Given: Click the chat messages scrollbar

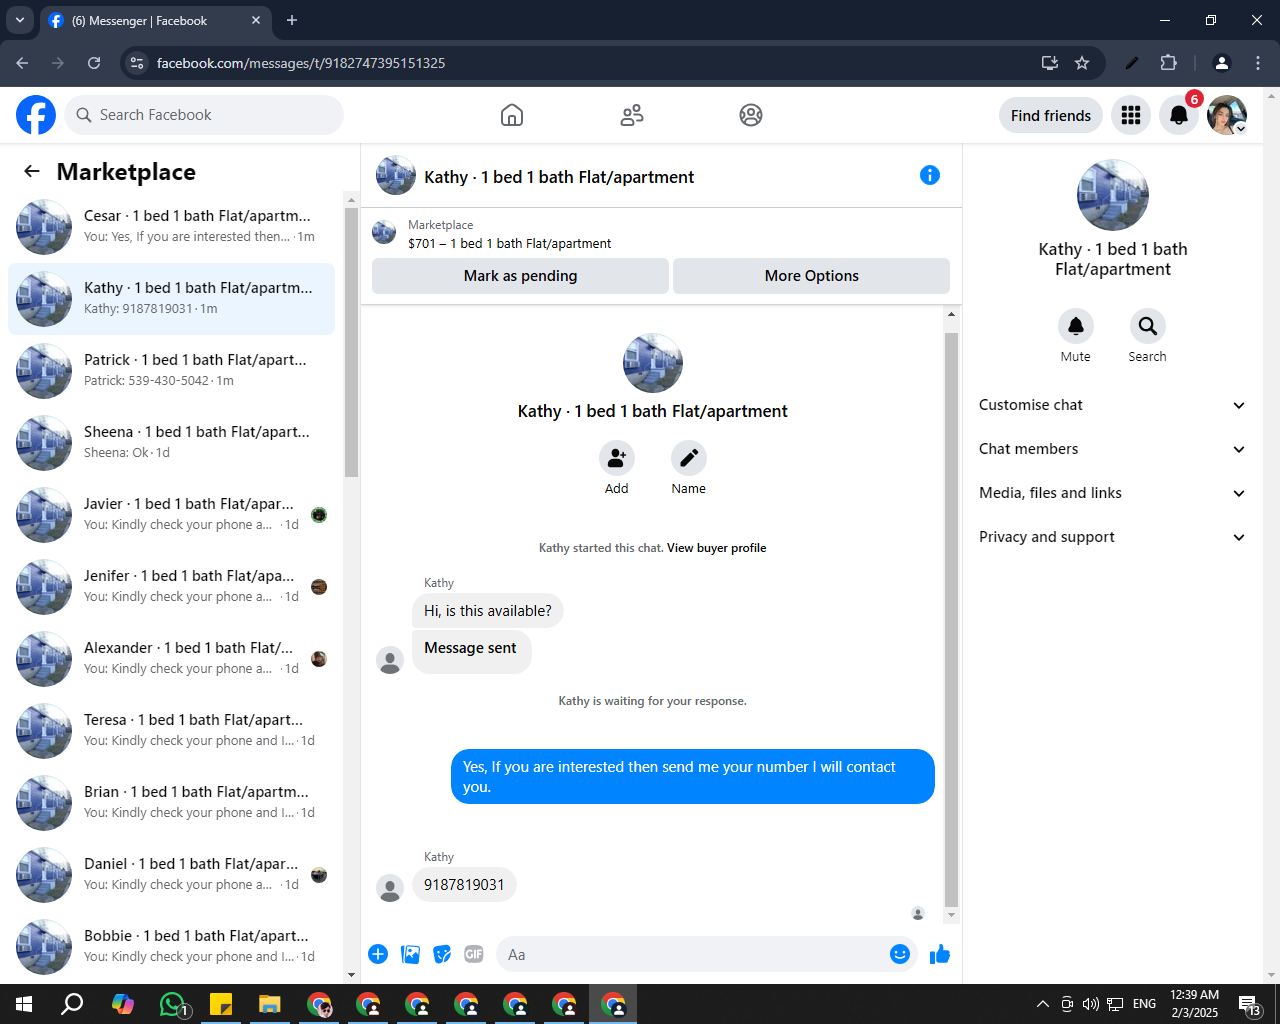Looking at the screenshot, I should (x=951, y=620).
